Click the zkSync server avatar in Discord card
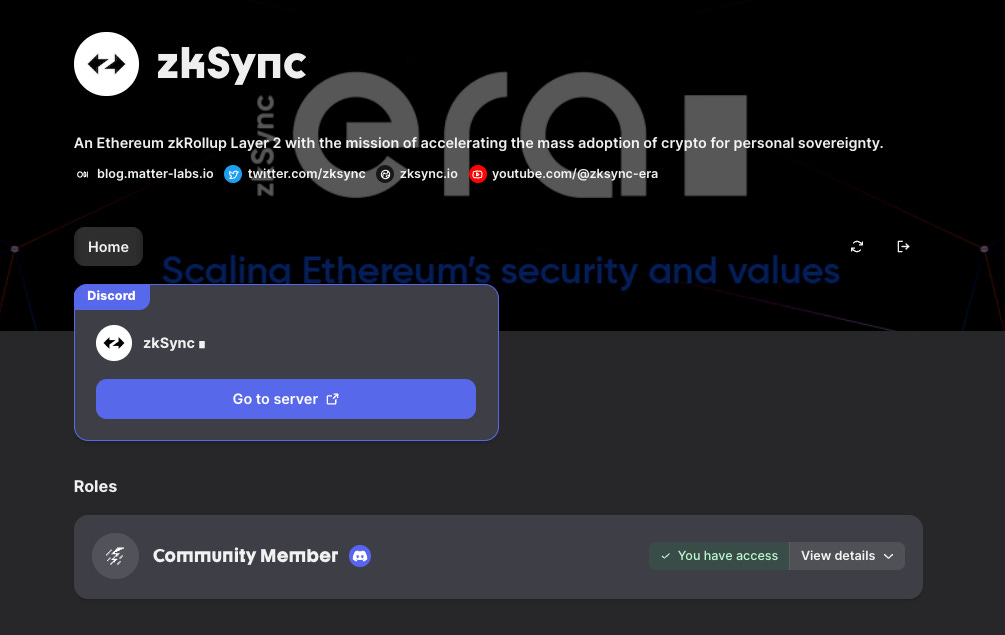Viewport: 1005px width, 635px height. click(114, 343)
